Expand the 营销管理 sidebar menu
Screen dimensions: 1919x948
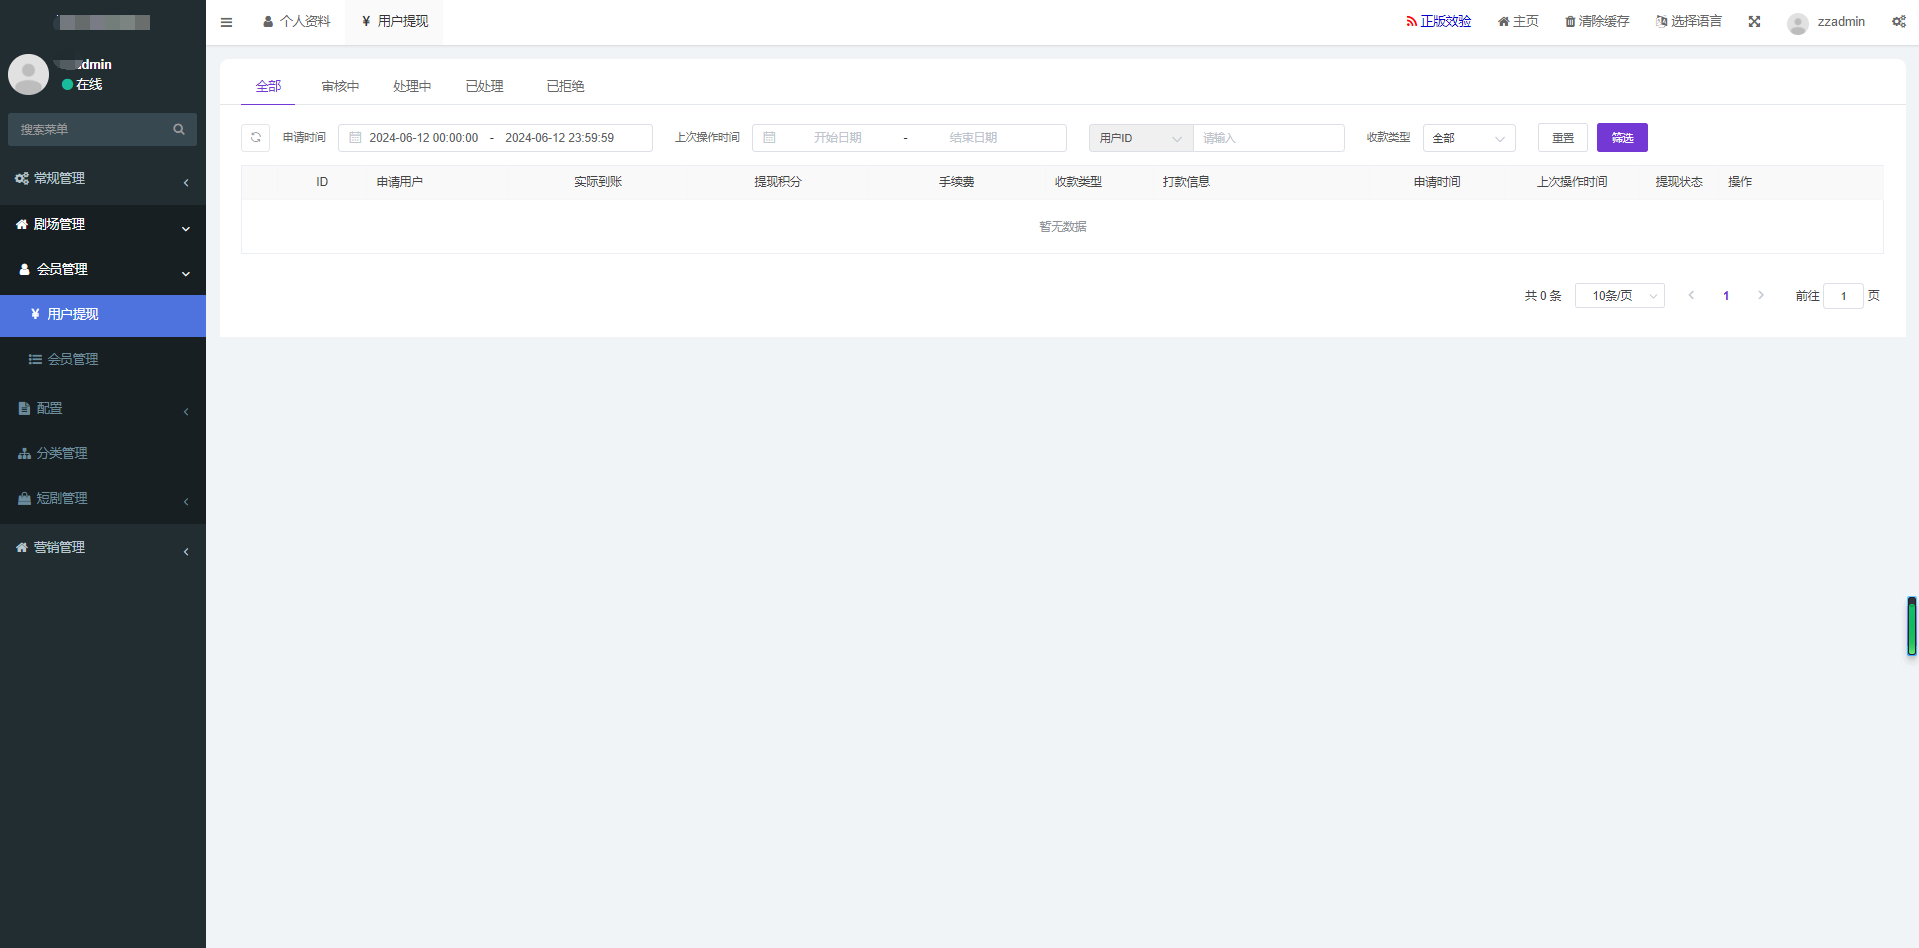102,548
